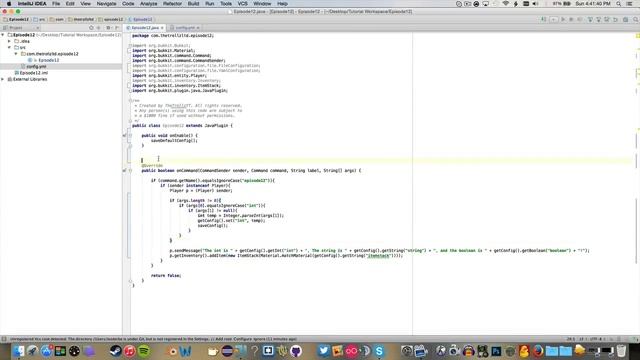Close the config.yml editor tab
Screen dimensions: 640x360
198,28
